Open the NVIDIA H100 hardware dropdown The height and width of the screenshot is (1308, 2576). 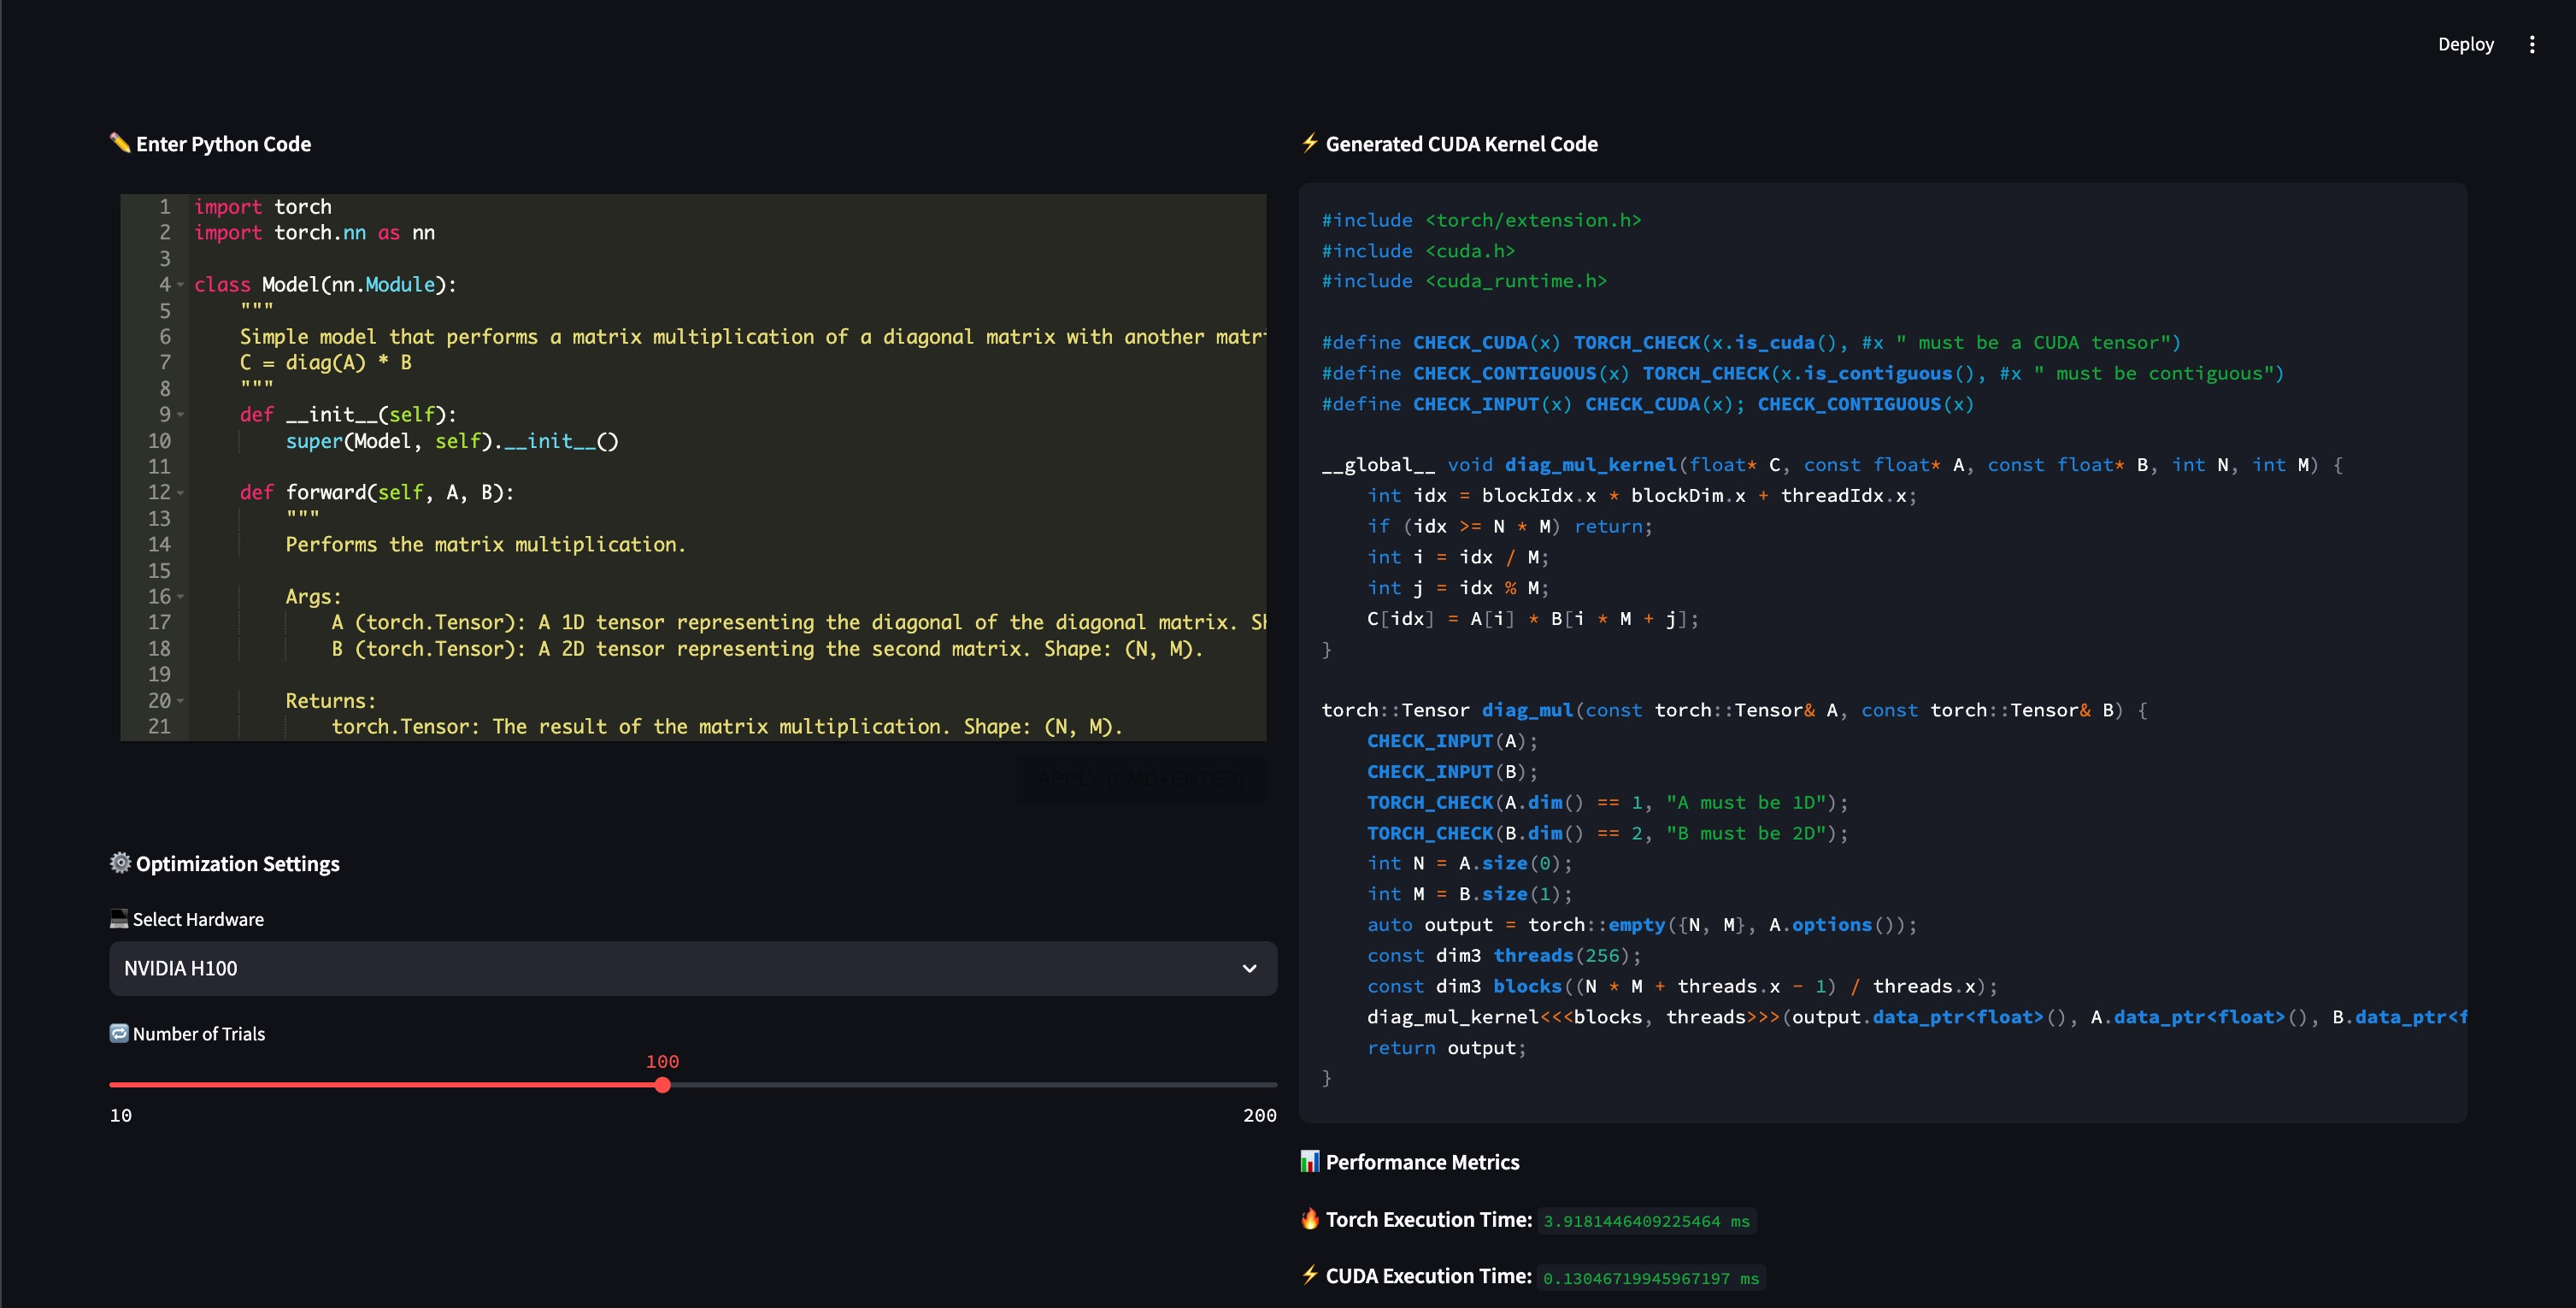pyautogui.click(x=692, y=968)
